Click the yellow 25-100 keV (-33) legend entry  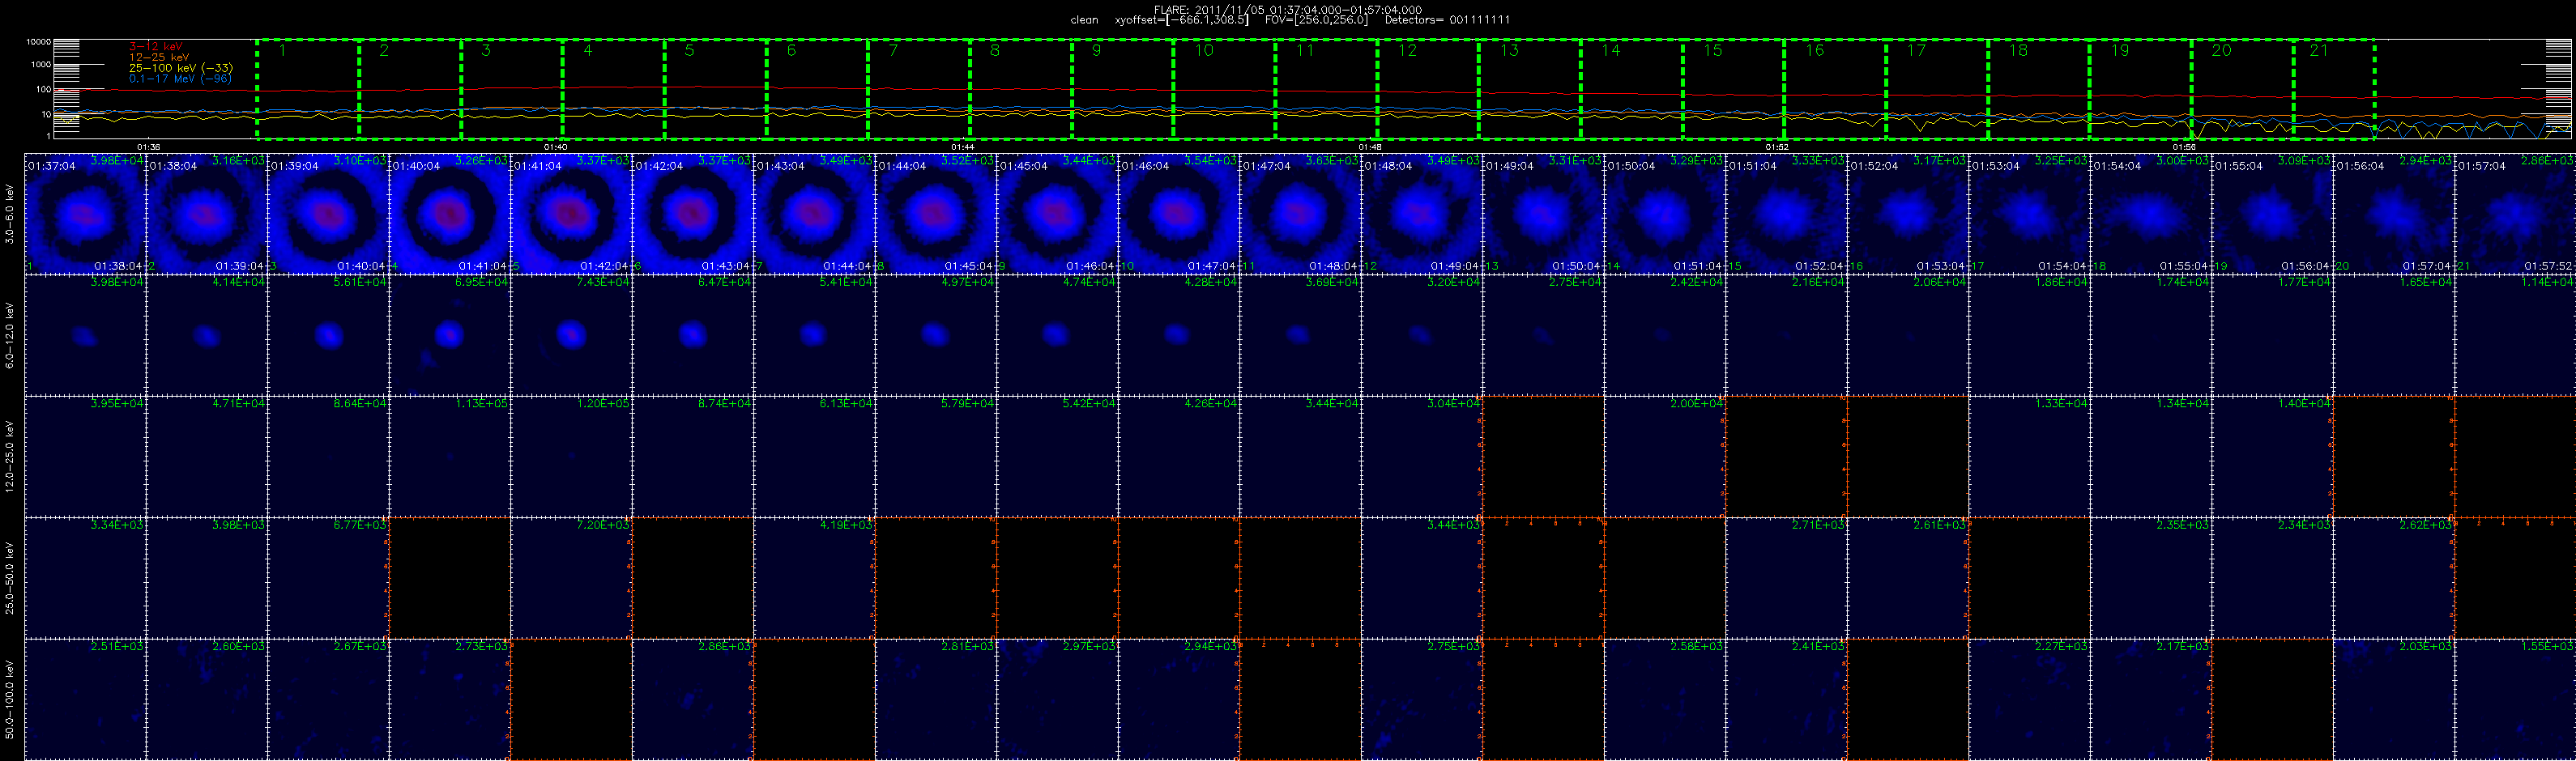pos(180,68)
